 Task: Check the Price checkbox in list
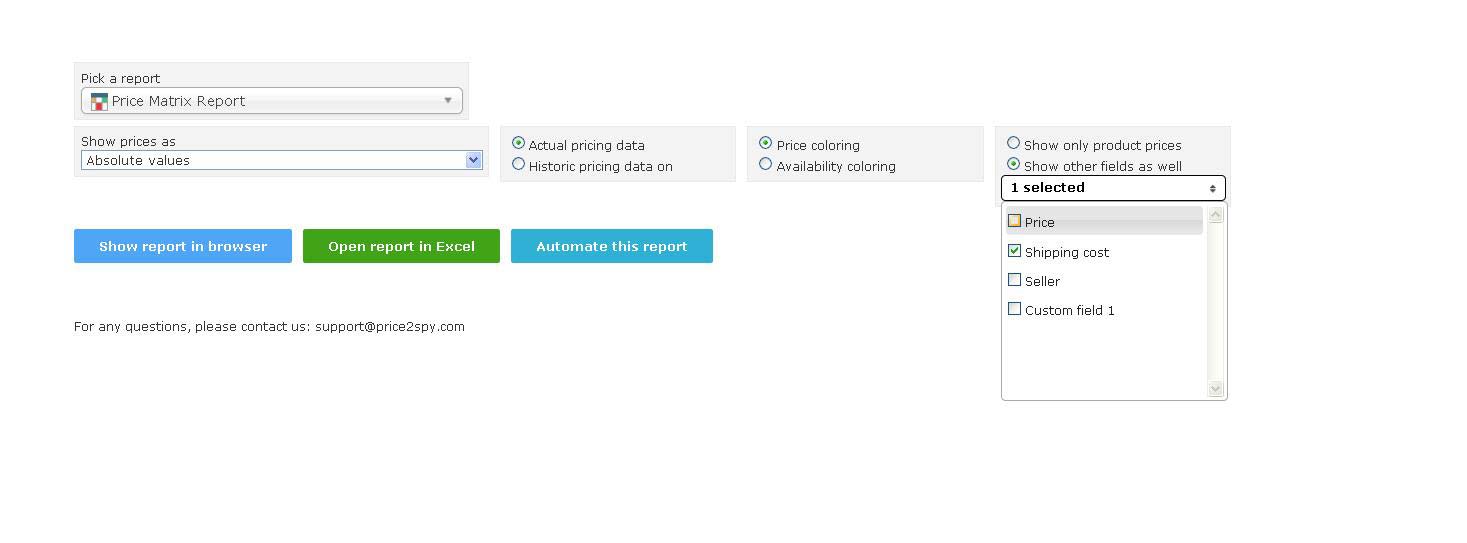click(x=1014, y=221)
